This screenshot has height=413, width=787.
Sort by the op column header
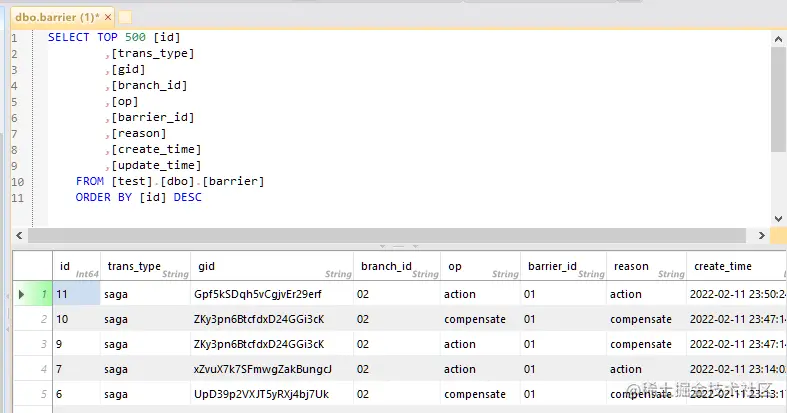[x=481, y=266]
